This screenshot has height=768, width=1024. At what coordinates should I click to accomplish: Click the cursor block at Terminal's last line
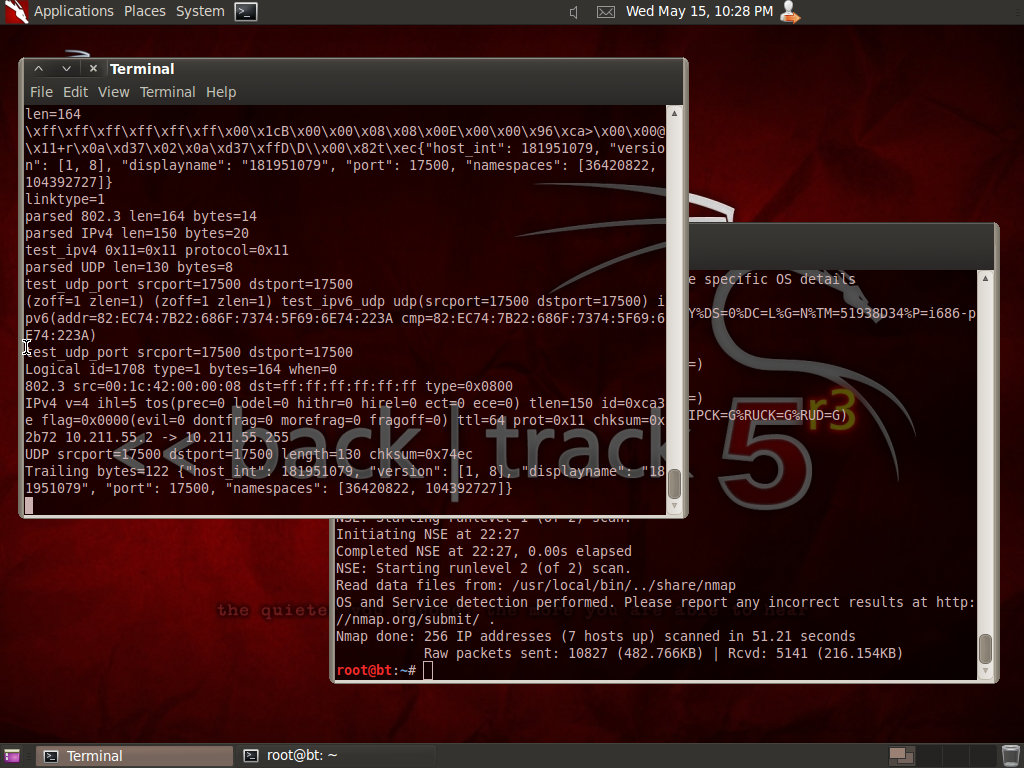click(x=29, y=505)
